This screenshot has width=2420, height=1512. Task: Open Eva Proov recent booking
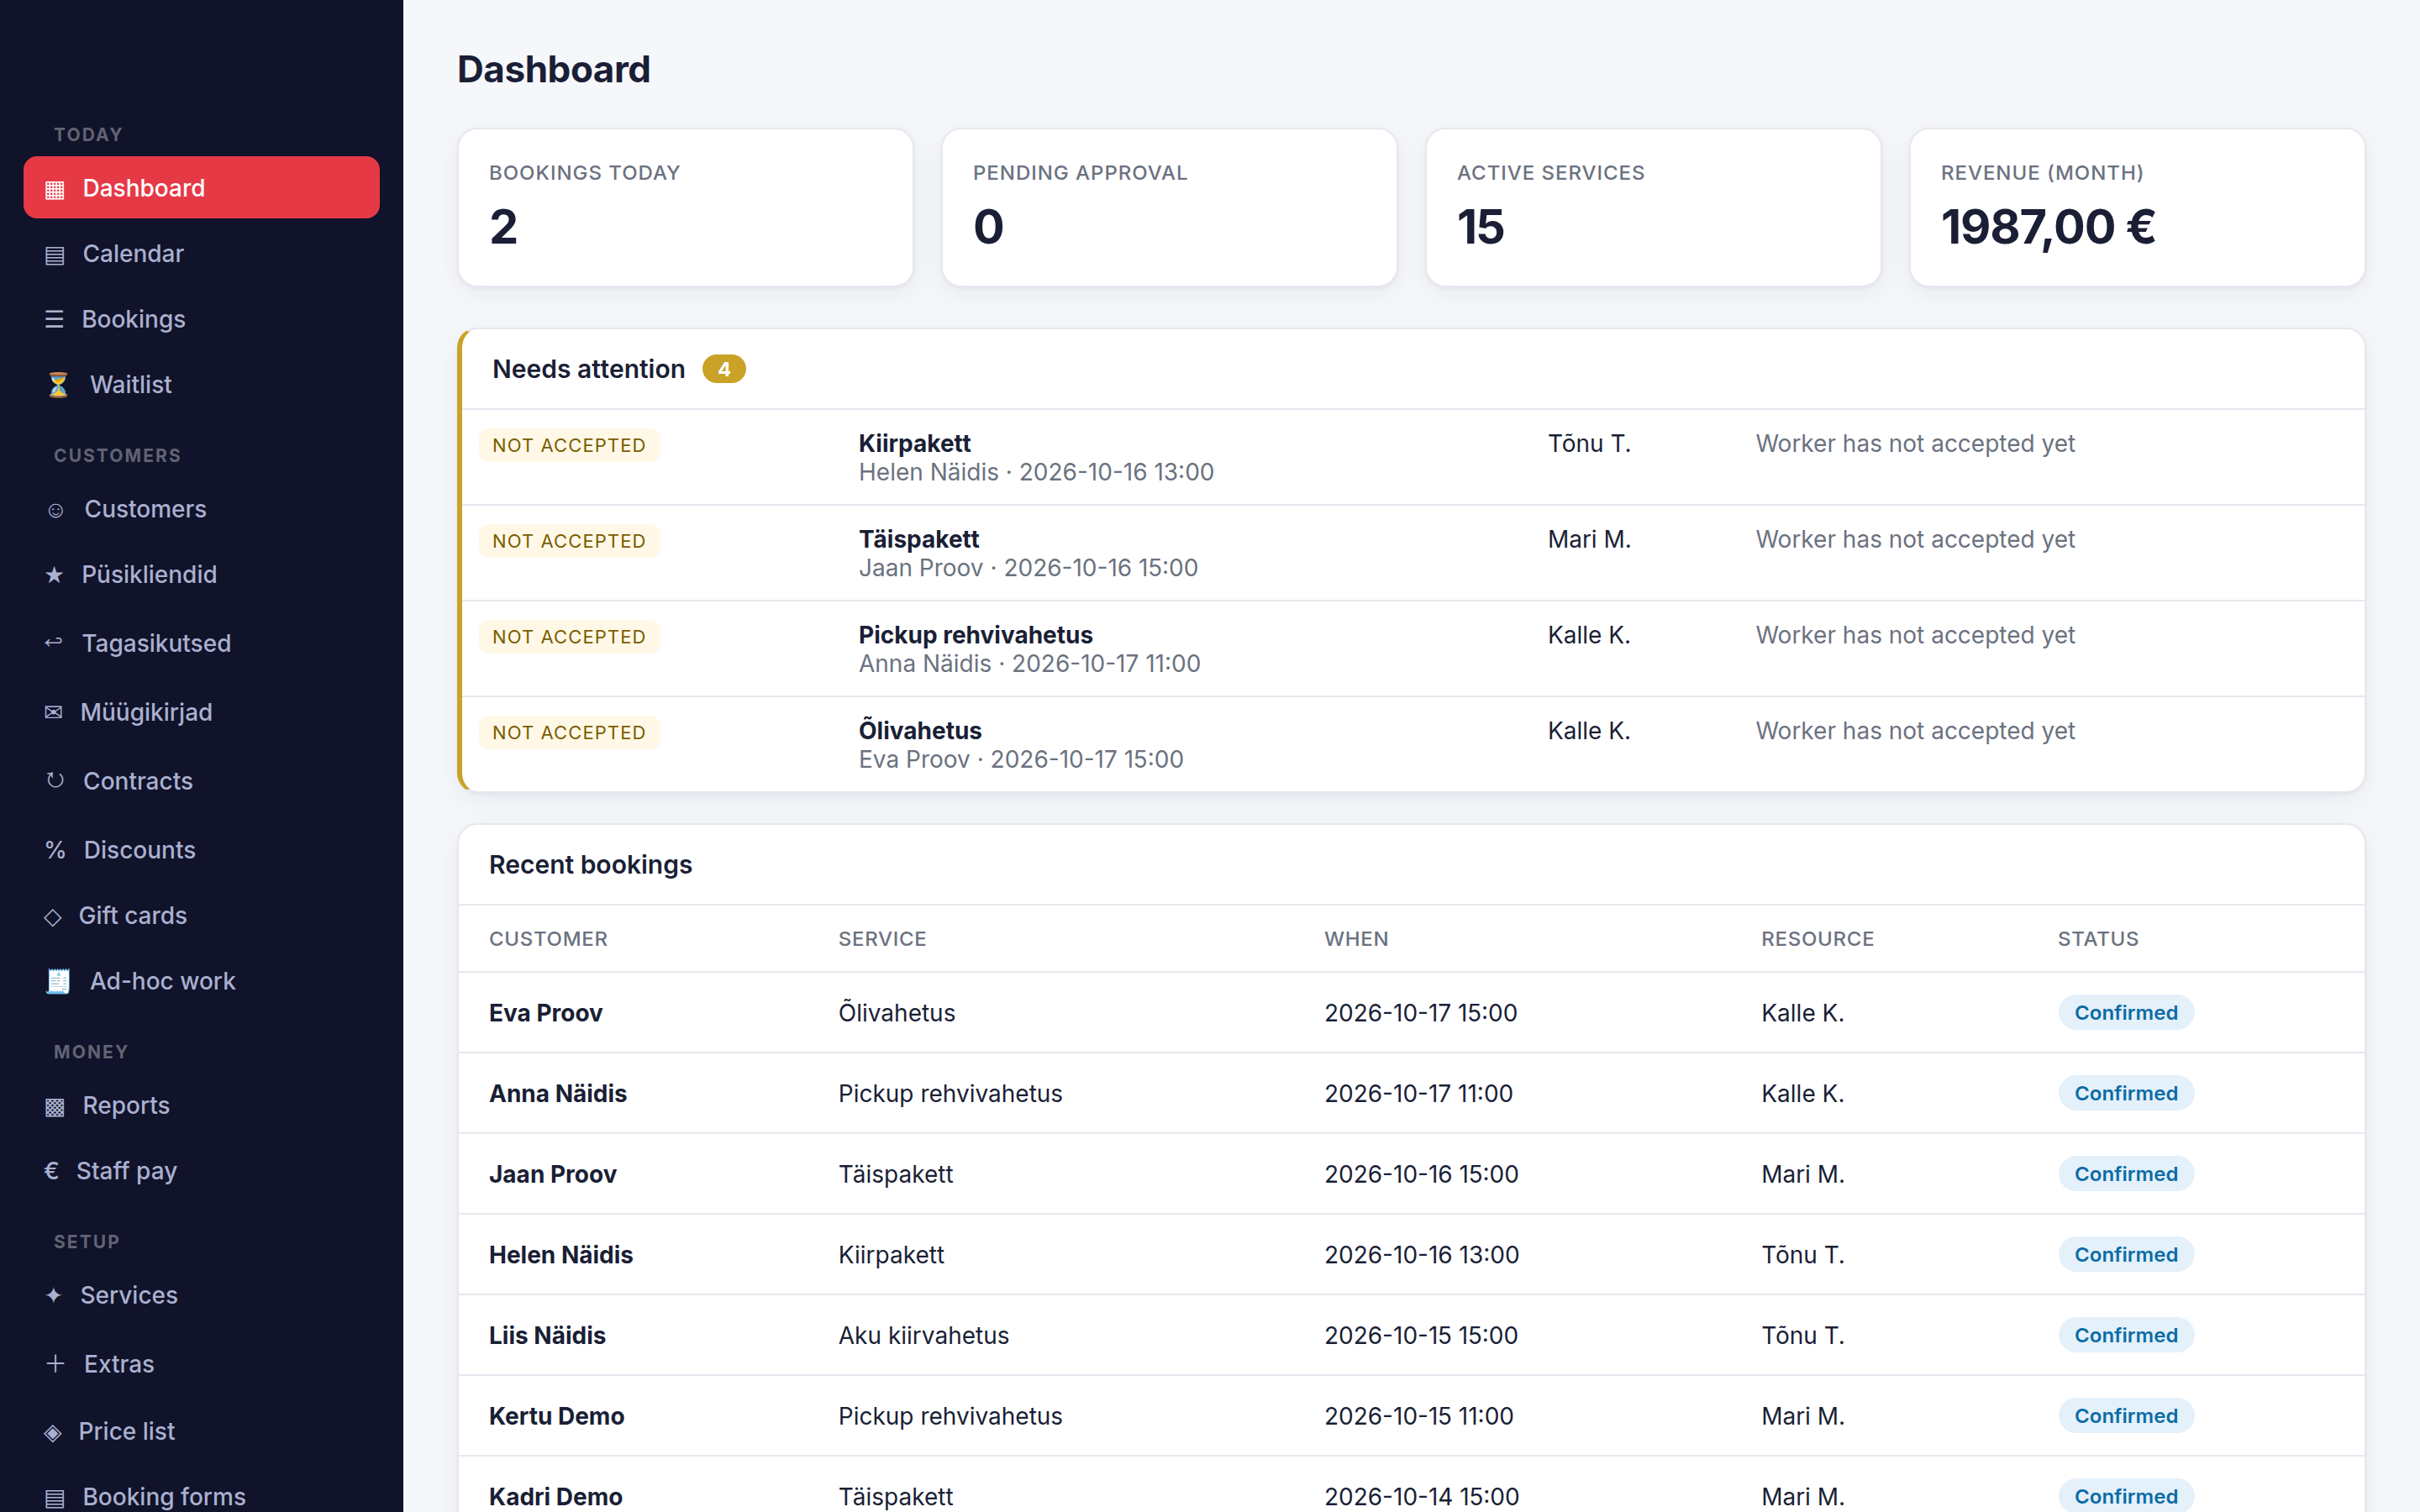point(1411,1013)
